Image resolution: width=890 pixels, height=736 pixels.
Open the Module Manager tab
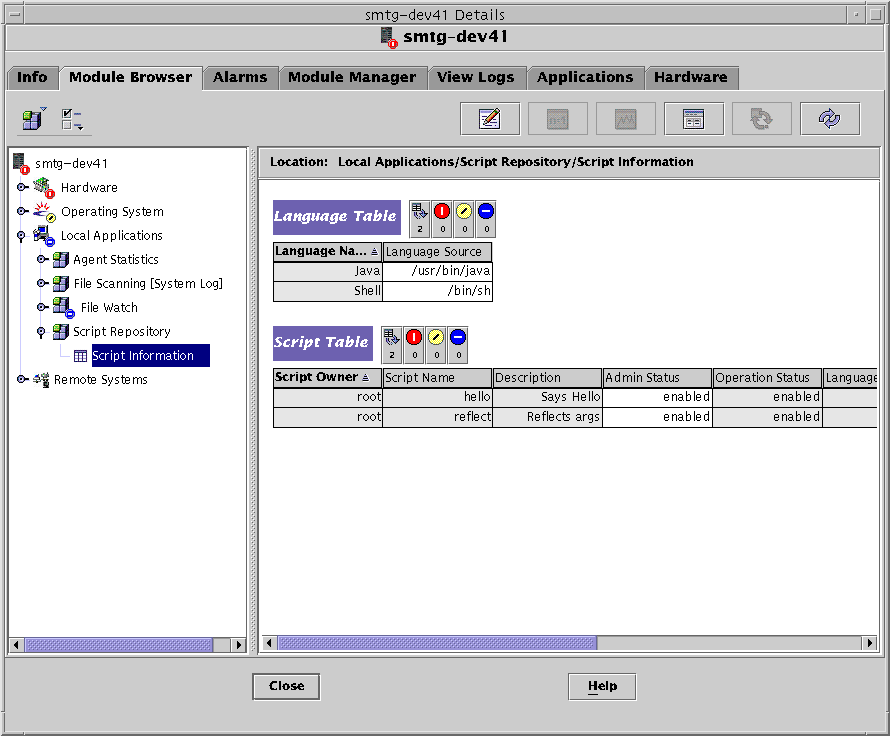(x=352, y=77)
